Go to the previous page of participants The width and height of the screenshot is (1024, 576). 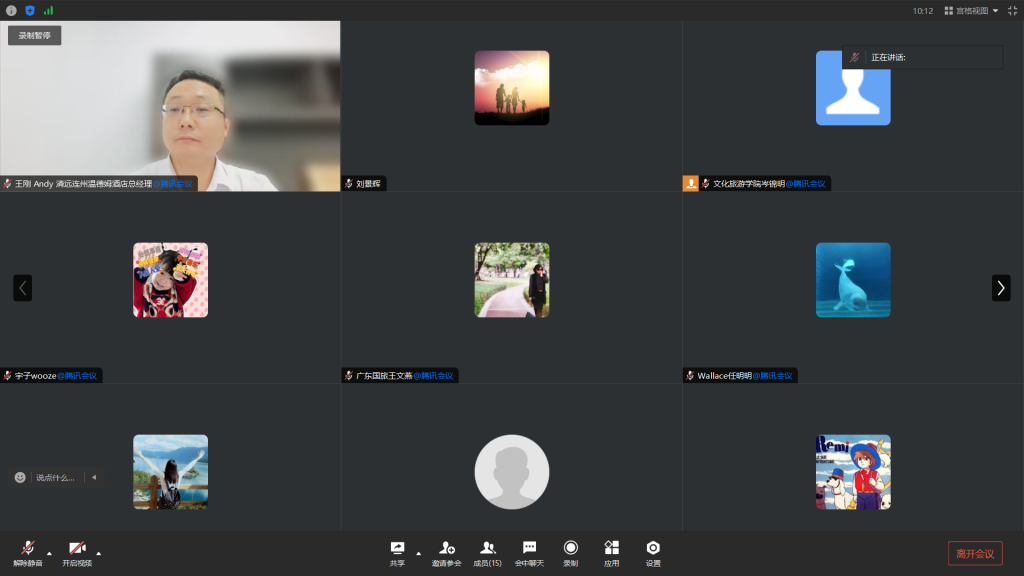(22, 288)
